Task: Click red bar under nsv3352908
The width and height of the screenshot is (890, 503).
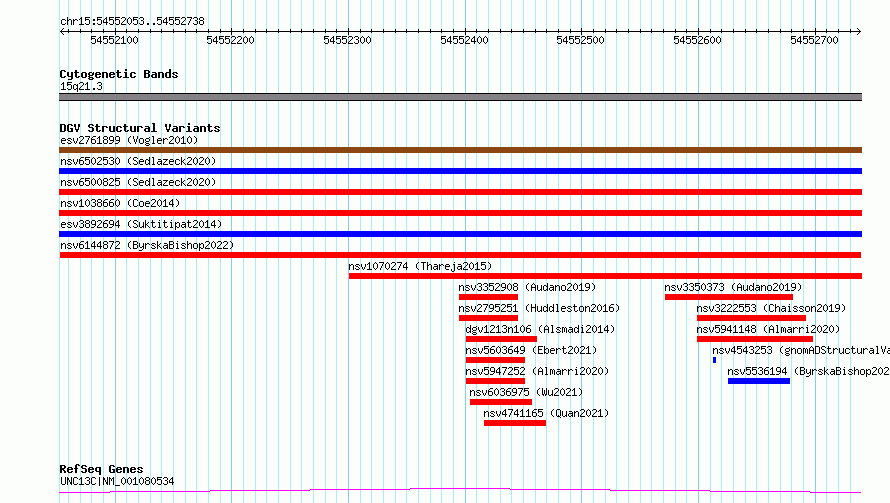Action: (x=488, y=297)
